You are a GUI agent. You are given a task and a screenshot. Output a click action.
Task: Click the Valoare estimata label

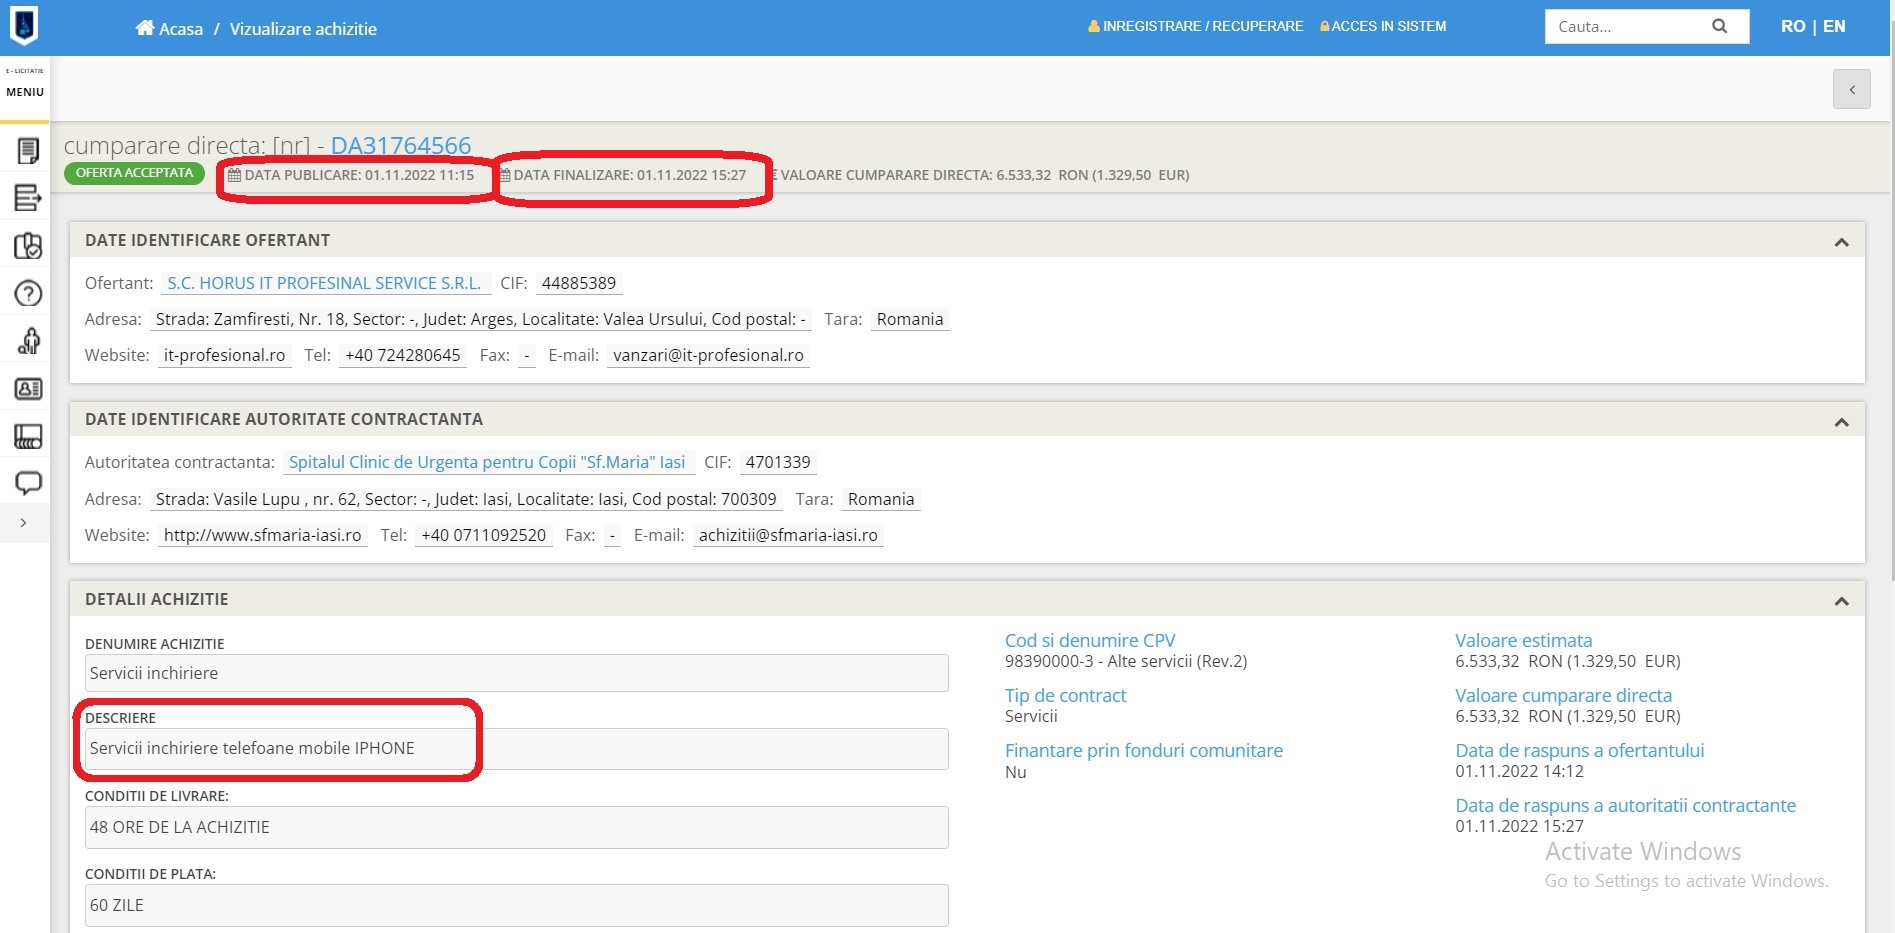[1524, 640]
